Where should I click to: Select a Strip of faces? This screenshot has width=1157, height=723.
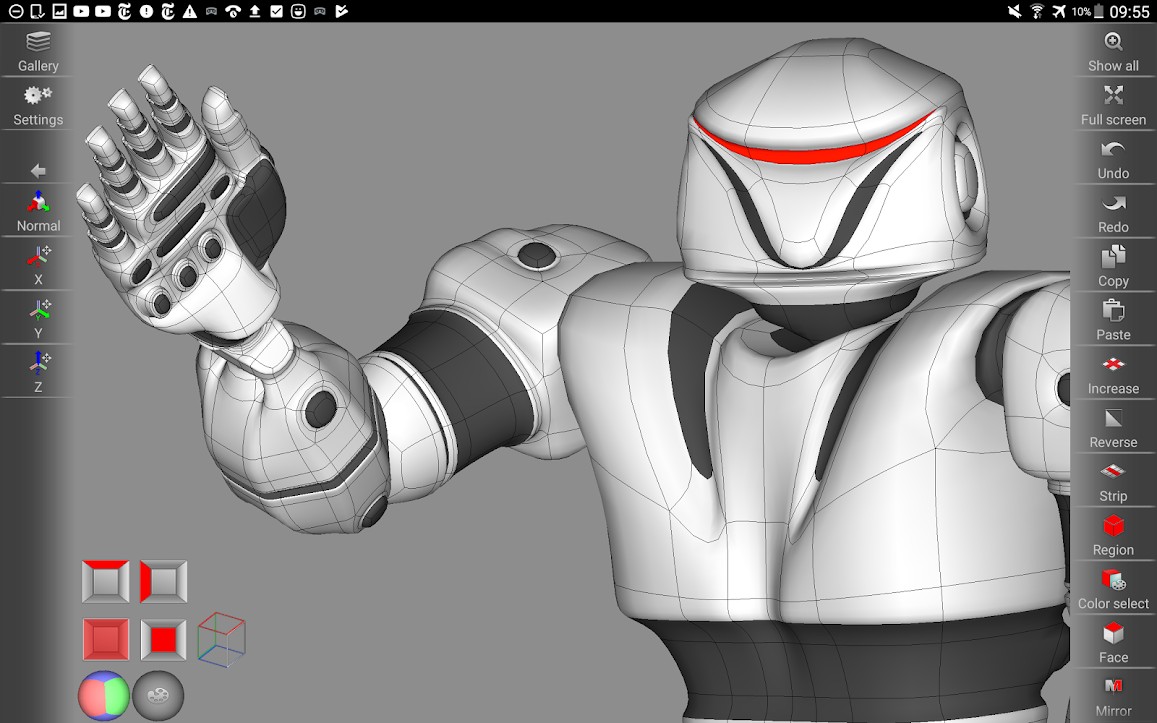(1113, 482)
